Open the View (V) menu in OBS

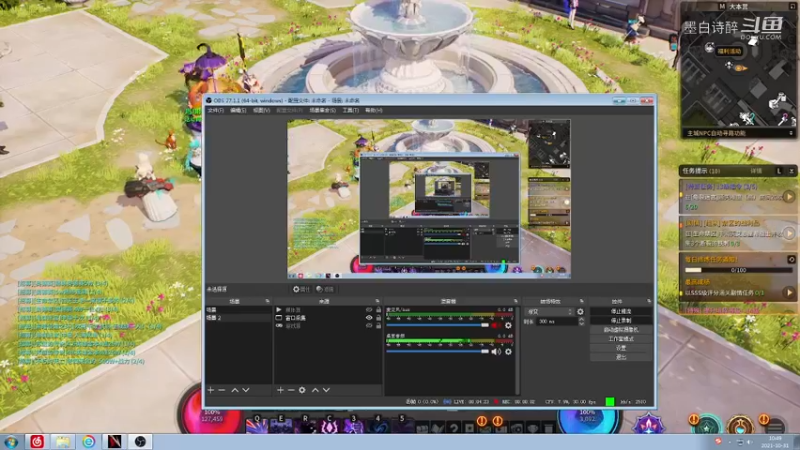[261, 110]
